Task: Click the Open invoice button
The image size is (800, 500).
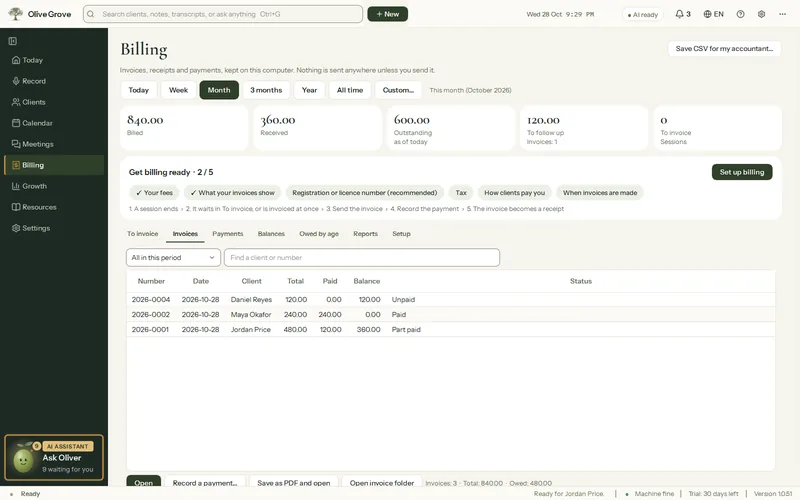Action: point(143,482)
